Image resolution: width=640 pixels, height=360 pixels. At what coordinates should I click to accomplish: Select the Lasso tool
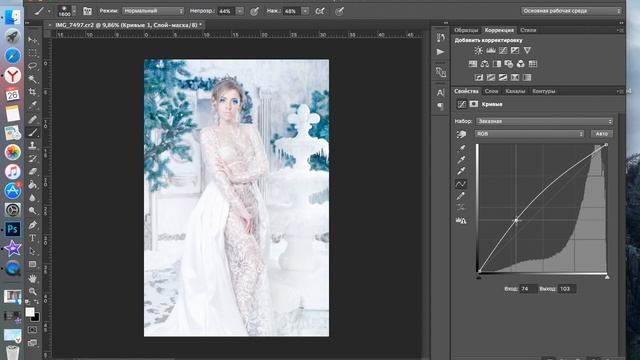(33, 66)
